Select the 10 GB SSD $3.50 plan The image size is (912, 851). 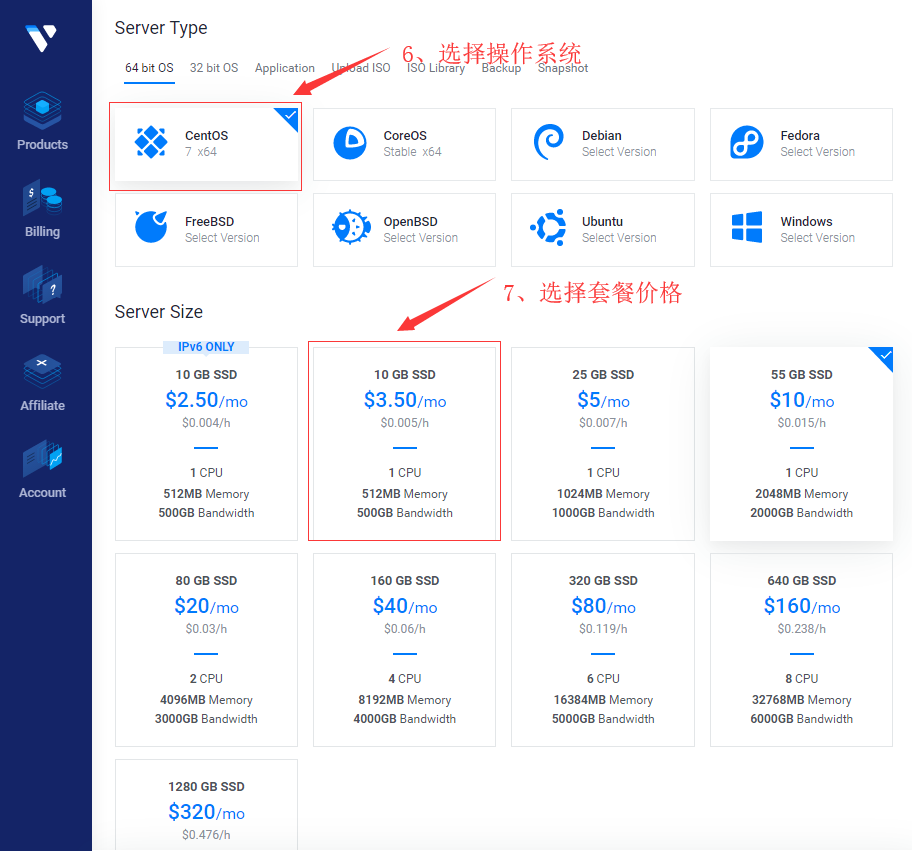pyautogui.click(x=404, y=441)
